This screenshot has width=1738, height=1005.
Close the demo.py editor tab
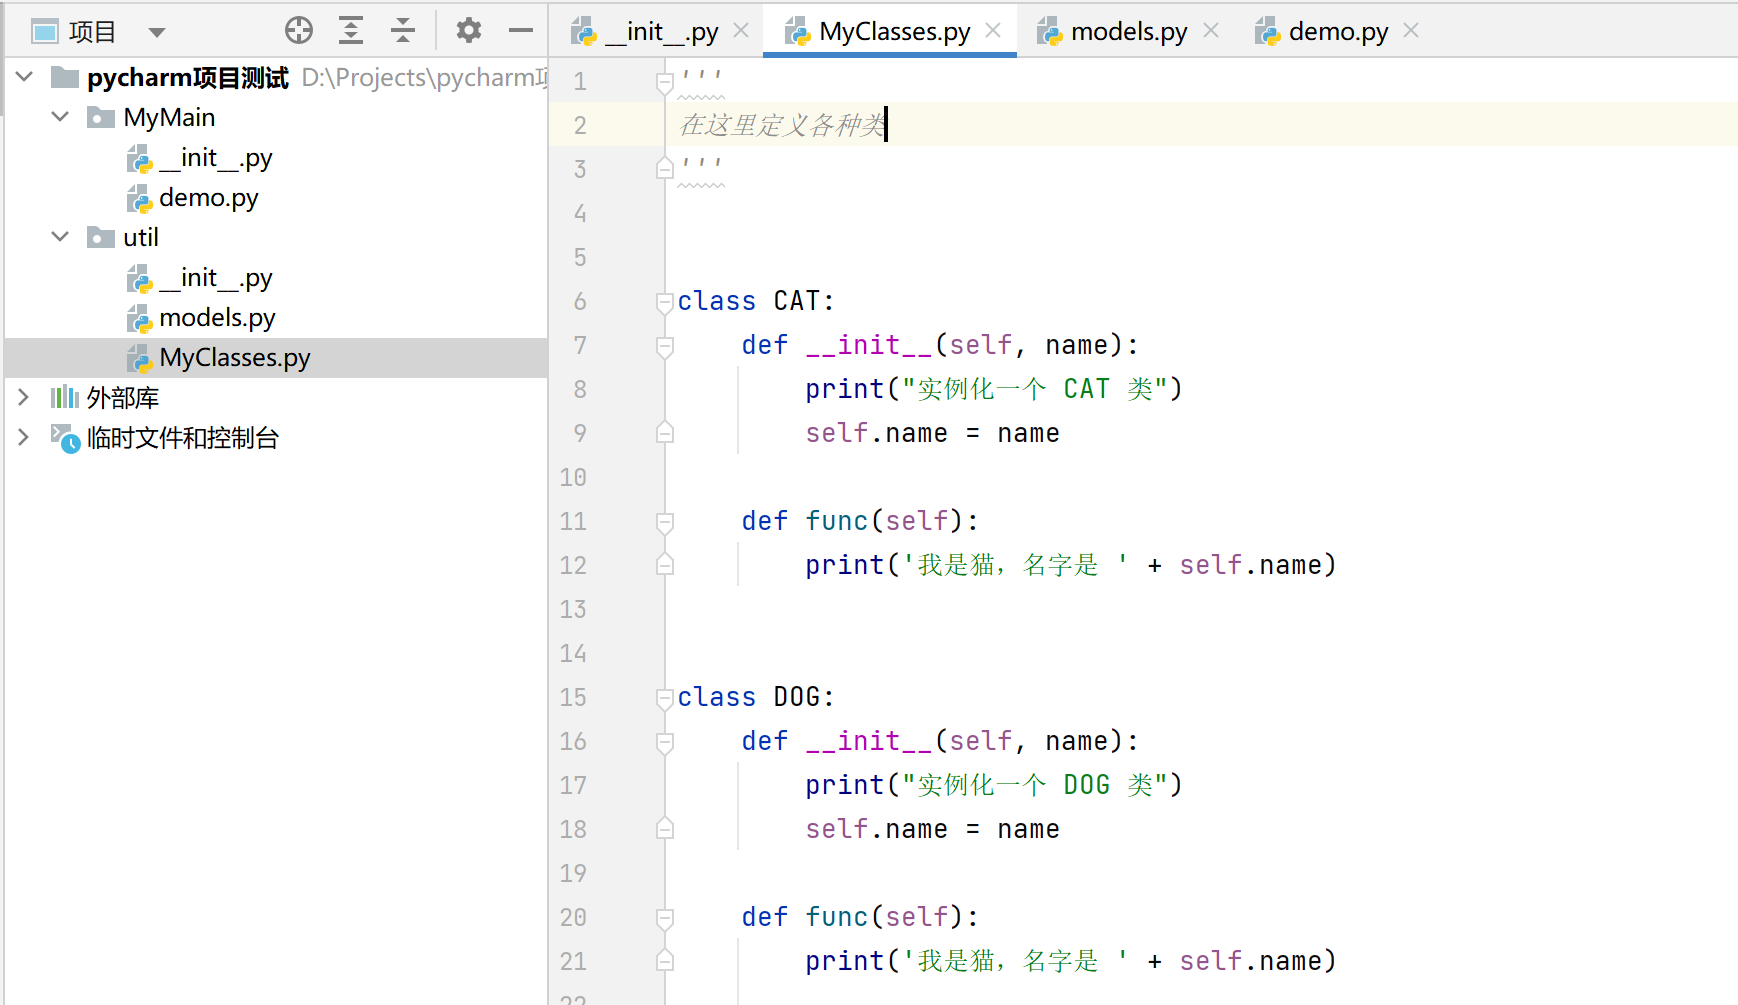1411,31
